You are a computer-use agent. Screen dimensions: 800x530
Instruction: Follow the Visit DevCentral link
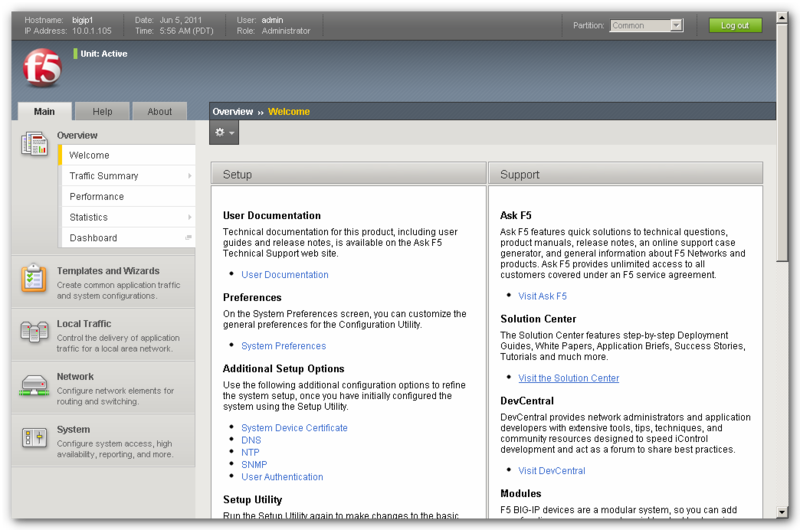tap(552, 471)
